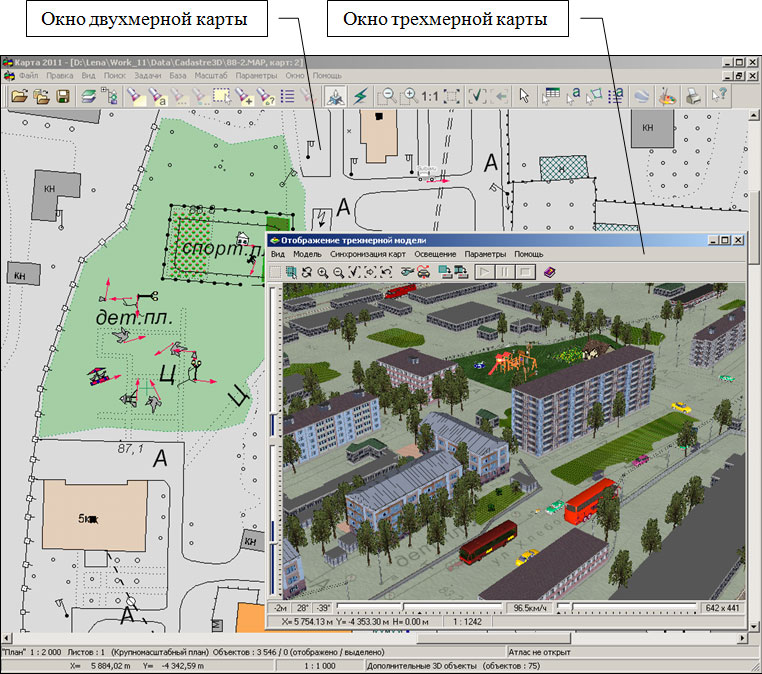
Task: Print the map with printer icon
Action: point(693,96)
